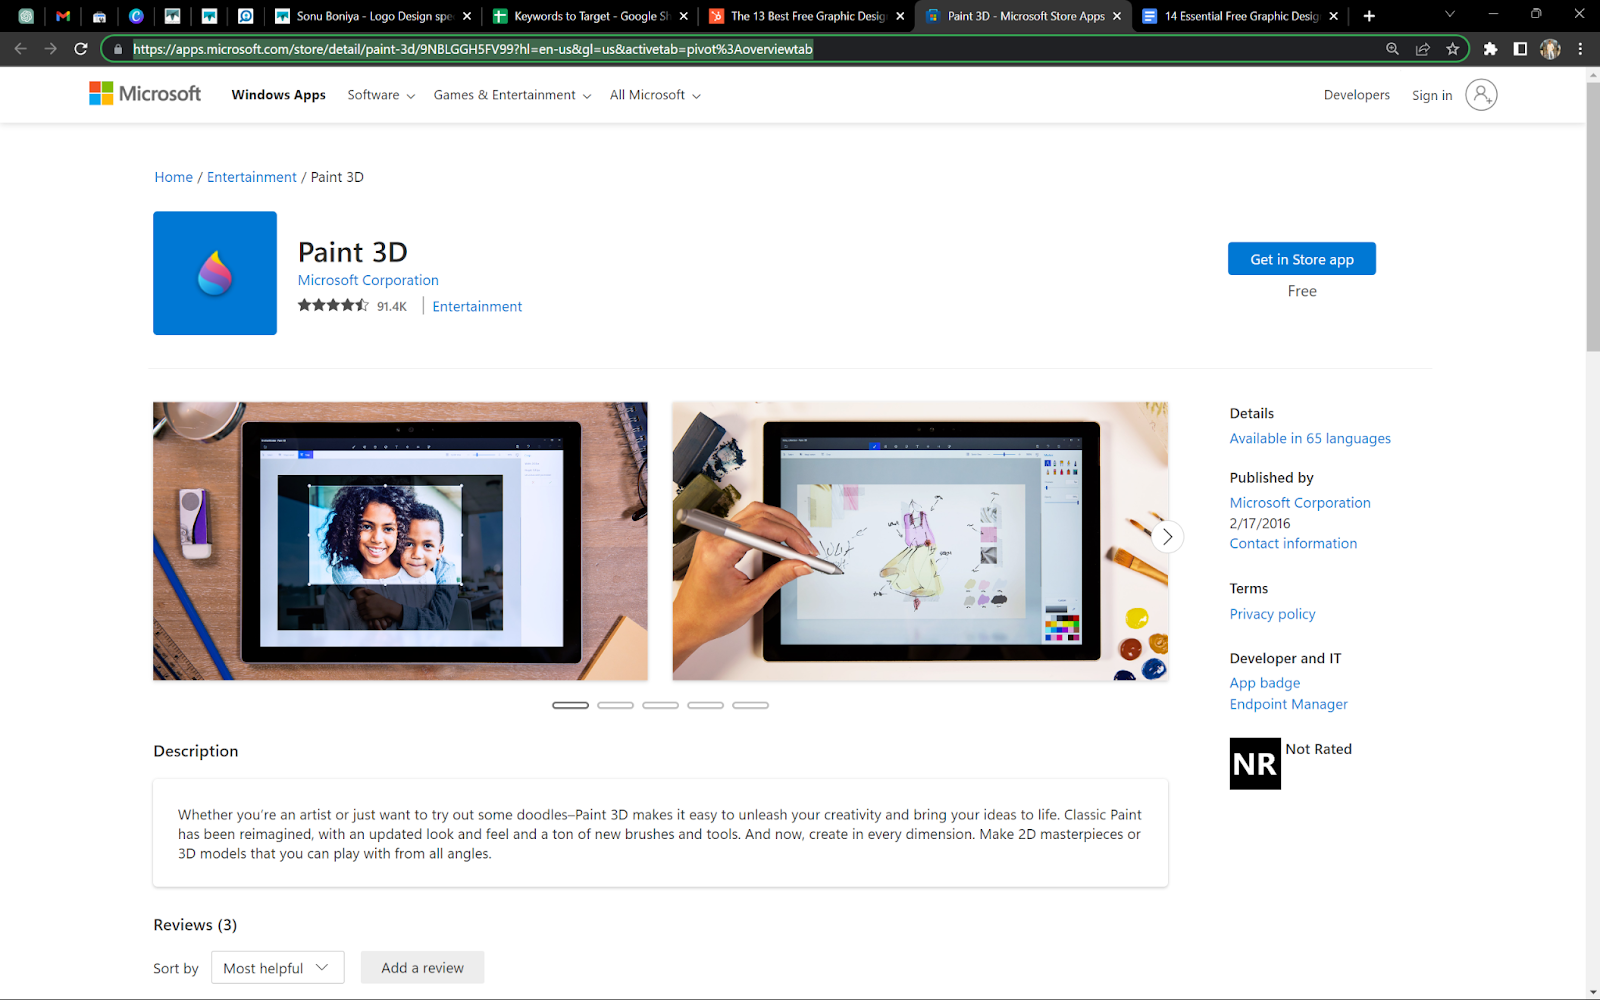The image size is (1600, 1000).
Task: View site security lock info
Action: click(118, 49)
